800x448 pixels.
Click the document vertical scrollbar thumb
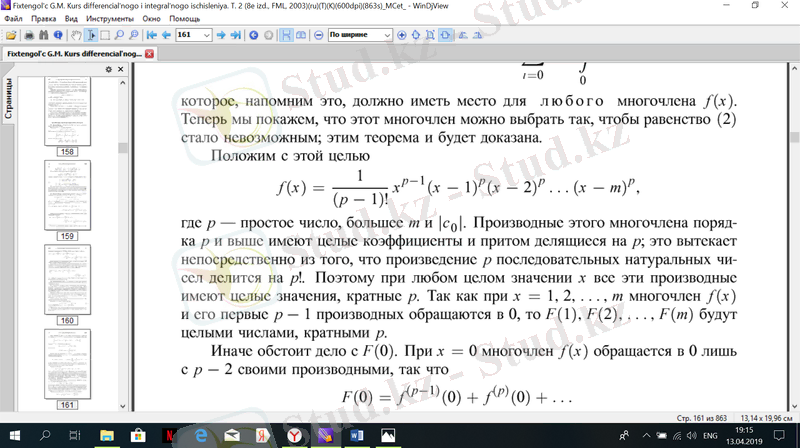(x=794, y=137)
